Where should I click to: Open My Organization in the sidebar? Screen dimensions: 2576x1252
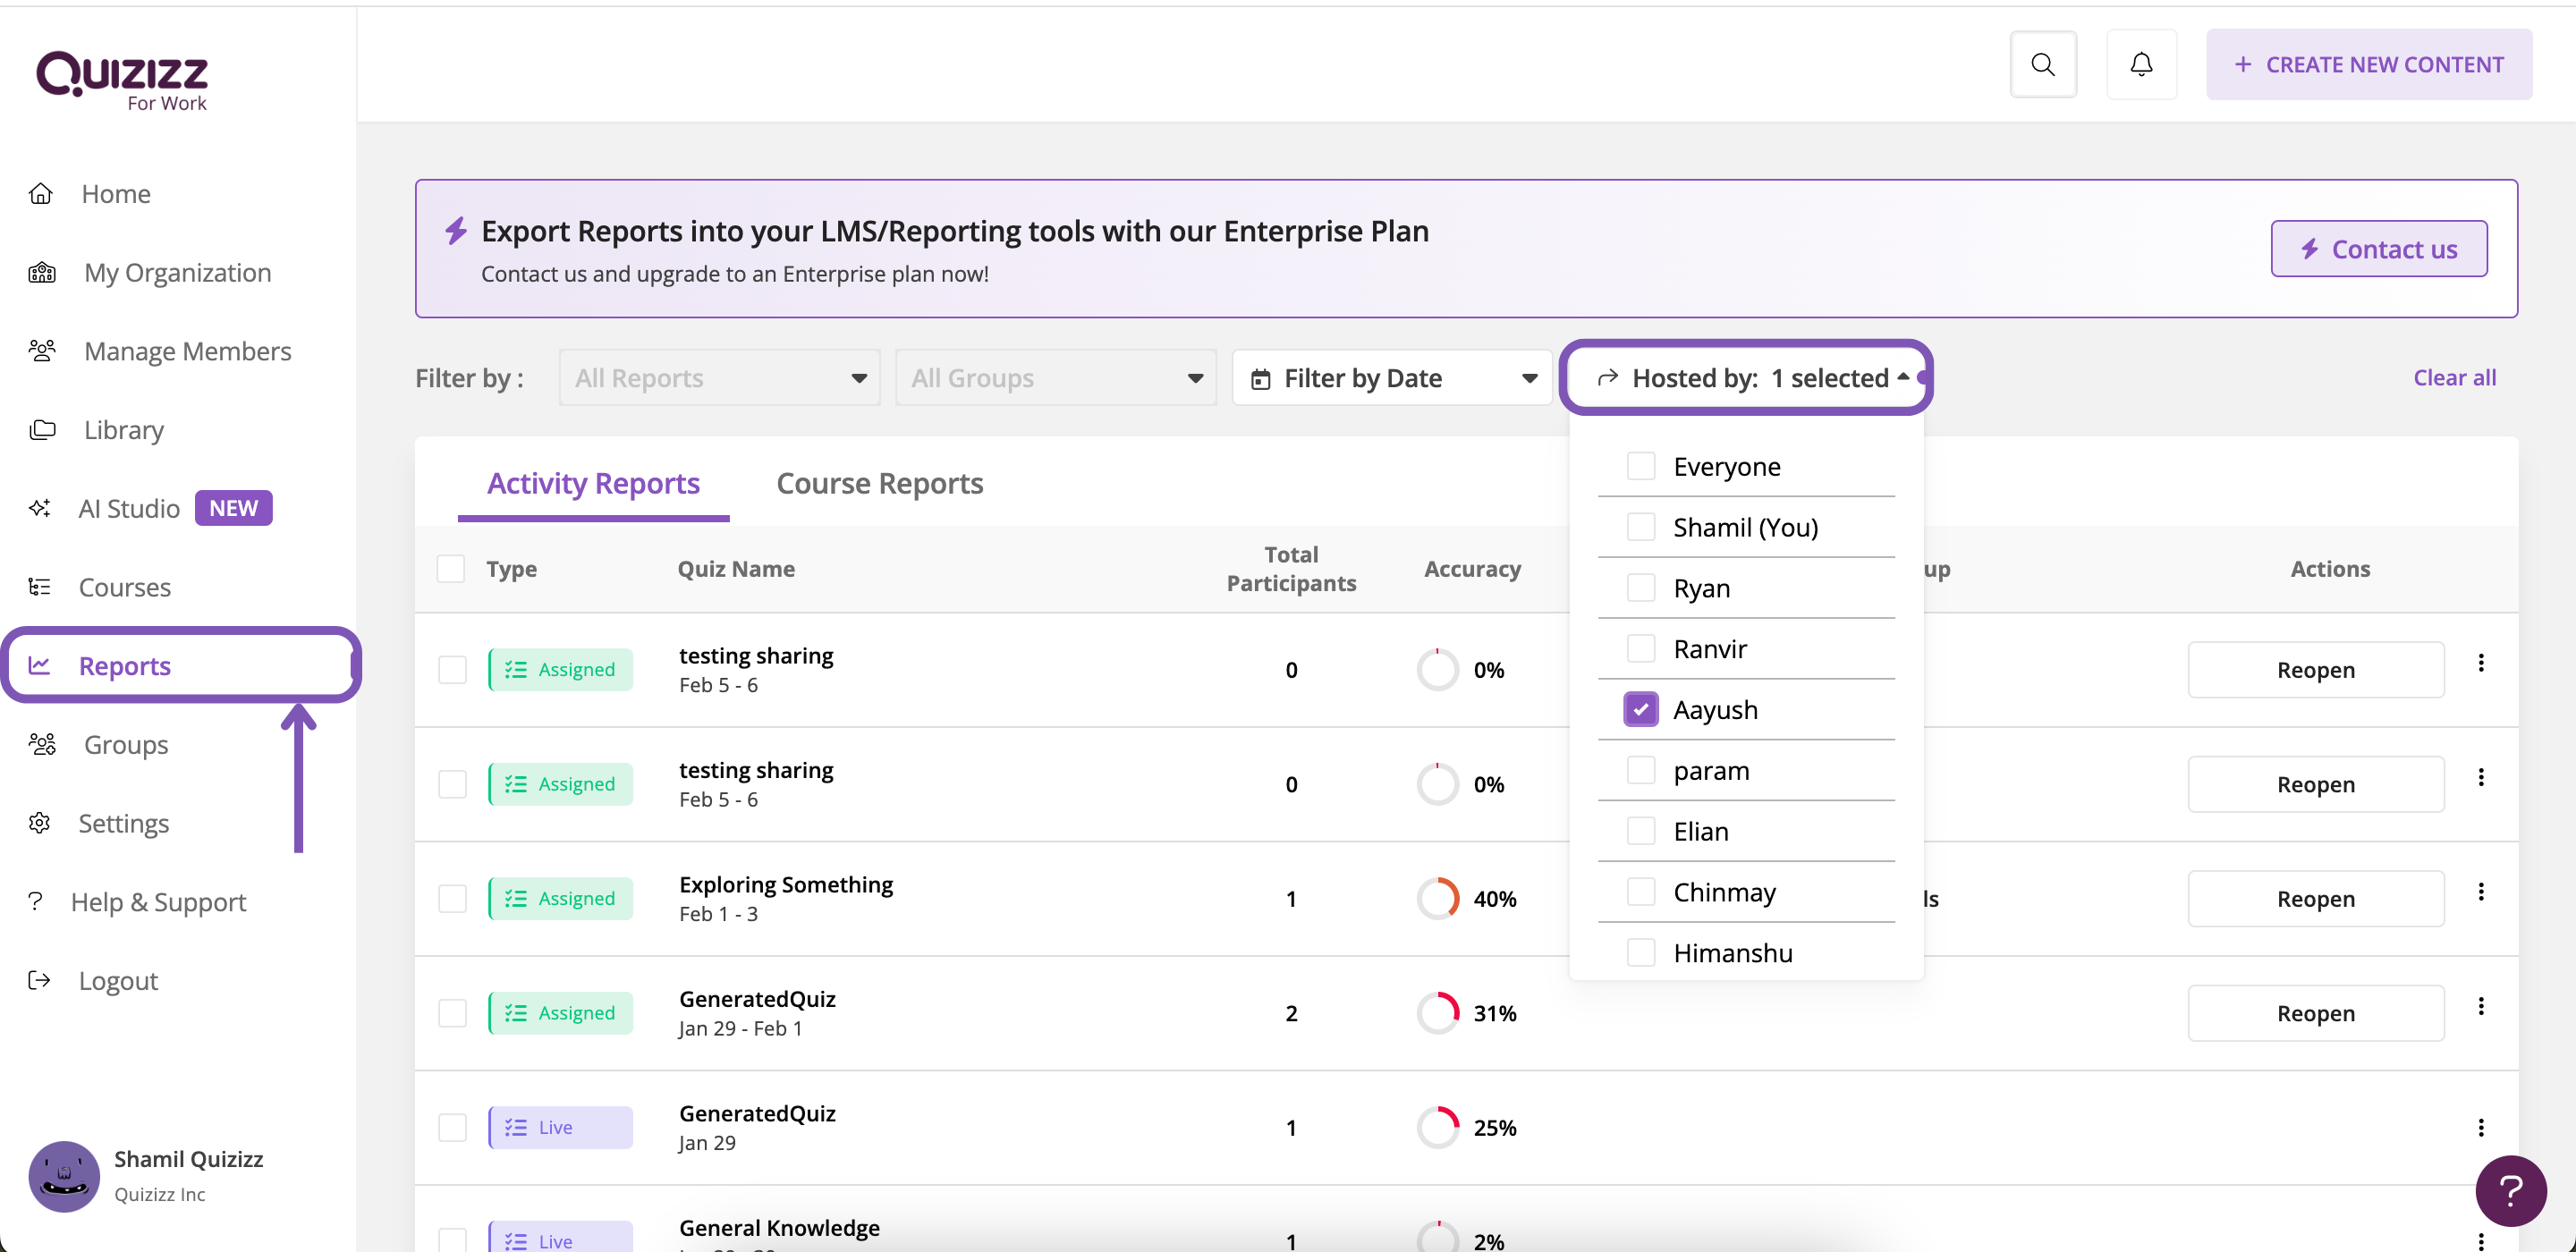(x=177, y=272)
